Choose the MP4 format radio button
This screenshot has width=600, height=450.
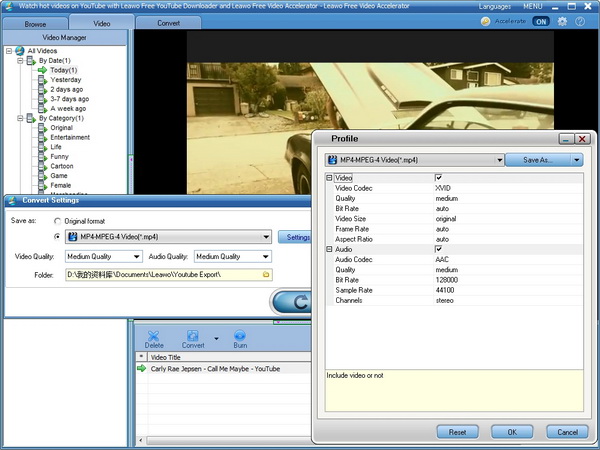click(x=57, y=237)
